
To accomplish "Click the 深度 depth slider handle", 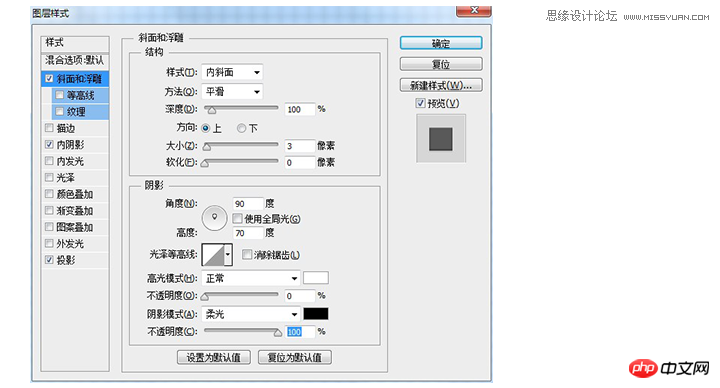I will click(x=211, y=110).
